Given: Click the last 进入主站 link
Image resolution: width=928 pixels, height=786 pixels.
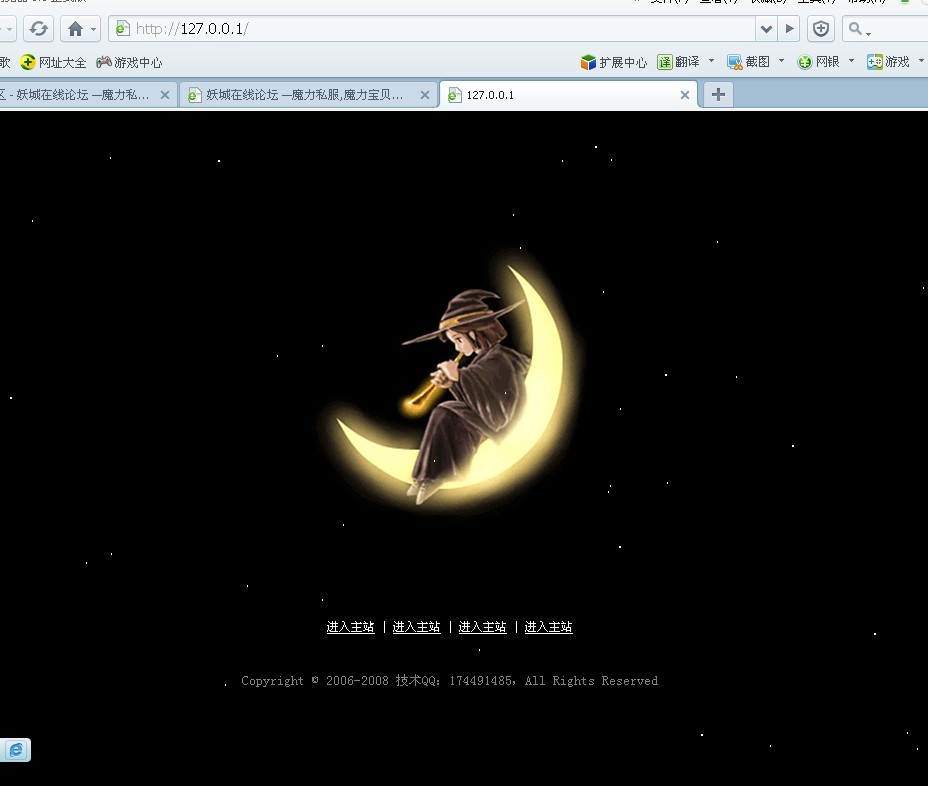Looking at the screenshot, I should pos(548,627).
